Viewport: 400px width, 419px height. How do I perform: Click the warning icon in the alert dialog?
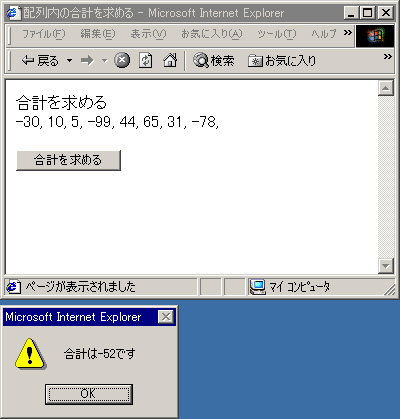[30, 354]
